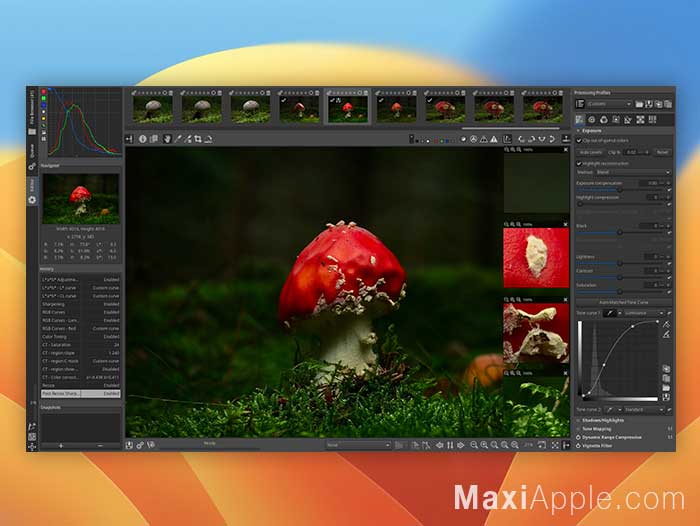The width and height of the screenshot is (700, 526).
Task: Edit image in external editor icon
Action: click(151, 445)
